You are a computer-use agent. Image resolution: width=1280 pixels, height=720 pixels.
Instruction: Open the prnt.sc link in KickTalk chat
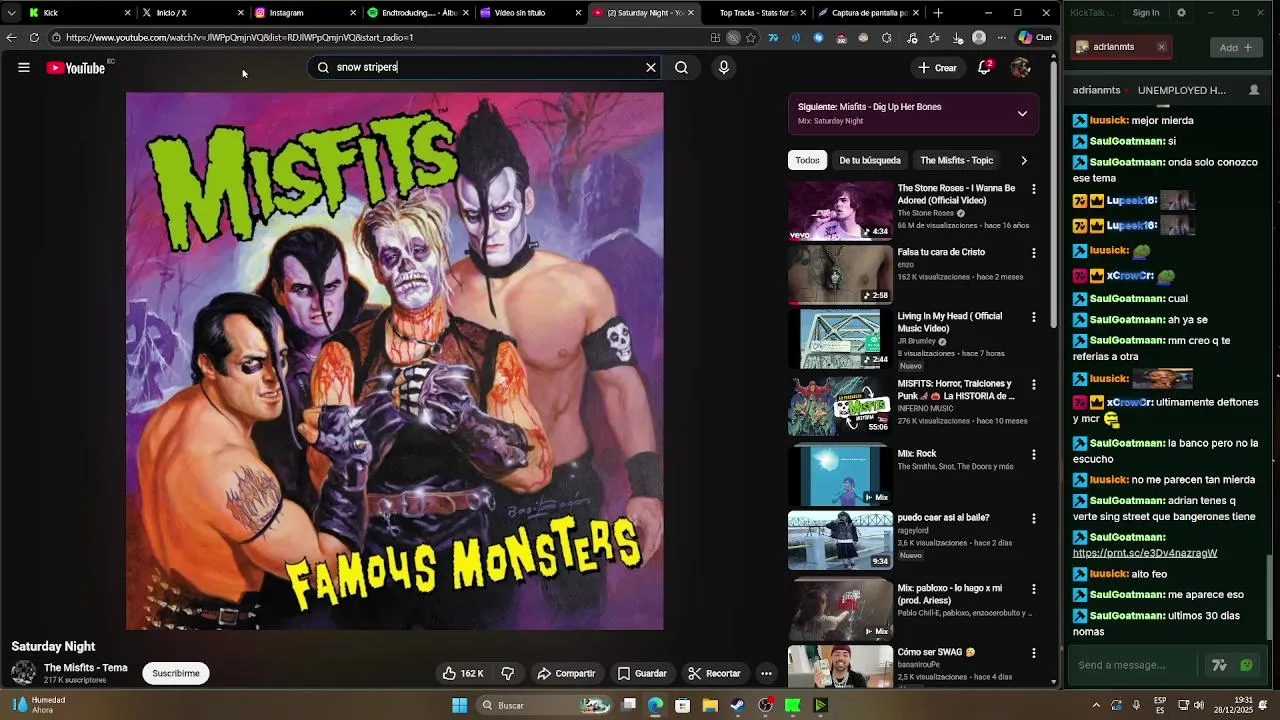1145,553
